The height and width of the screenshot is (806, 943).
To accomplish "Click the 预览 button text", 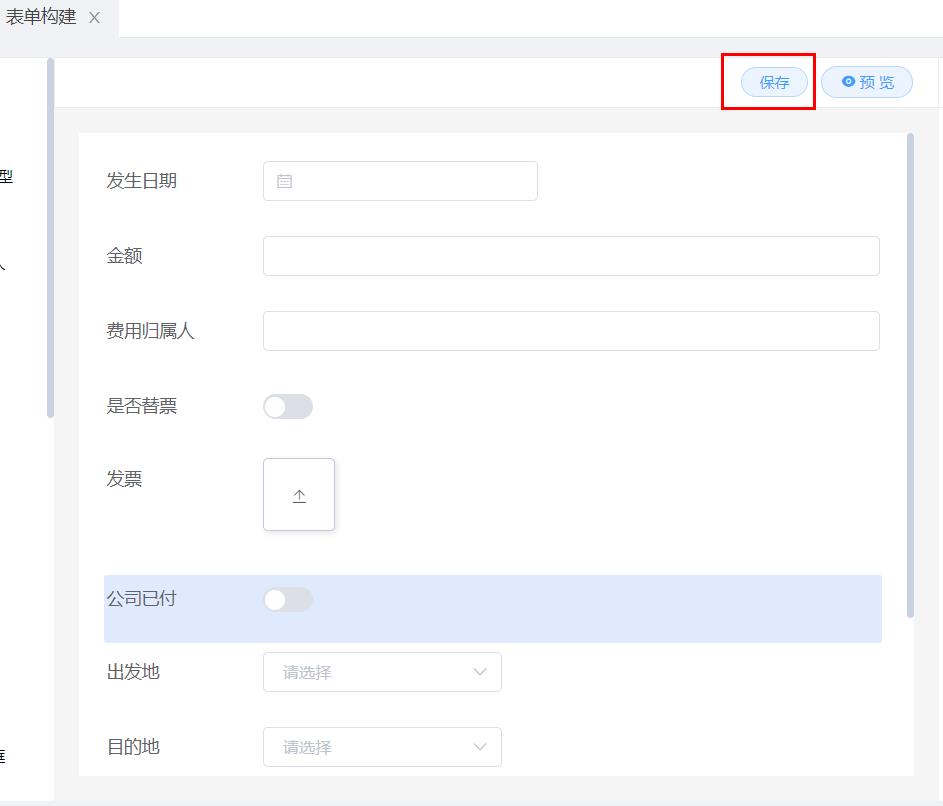I will [877, 82].
